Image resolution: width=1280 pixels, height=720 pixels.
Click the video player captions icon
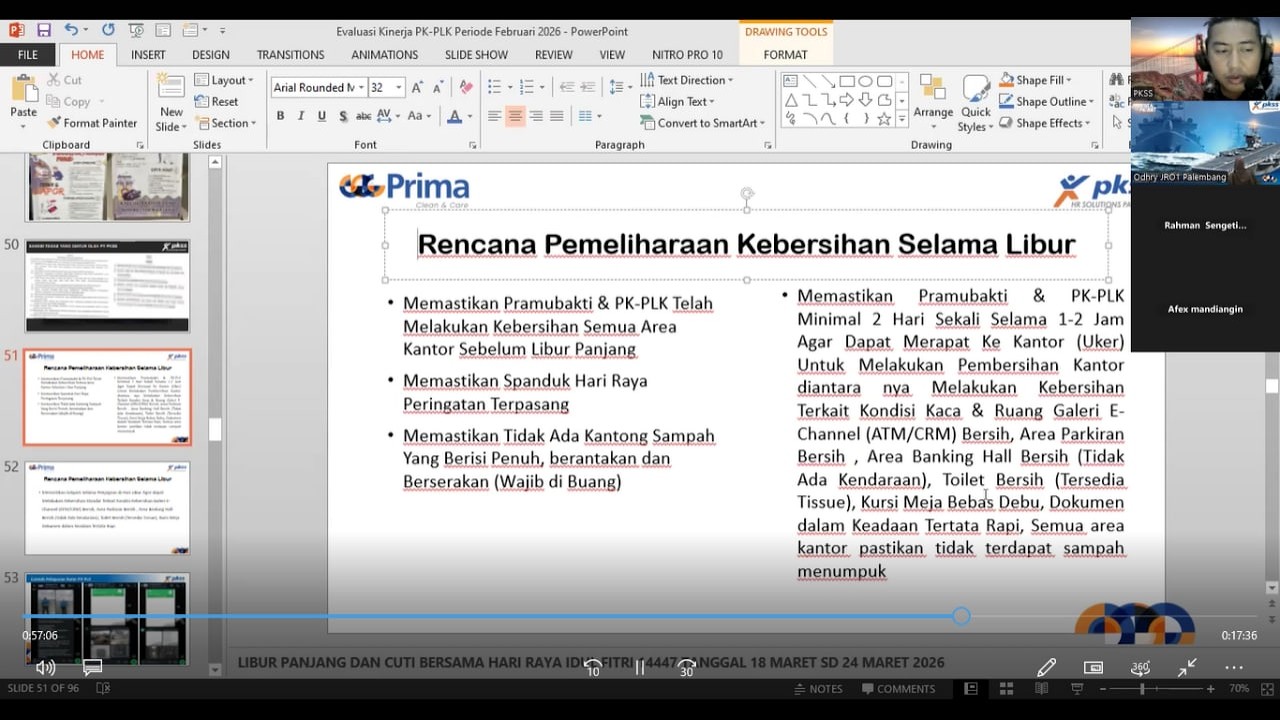pos(93,667)
